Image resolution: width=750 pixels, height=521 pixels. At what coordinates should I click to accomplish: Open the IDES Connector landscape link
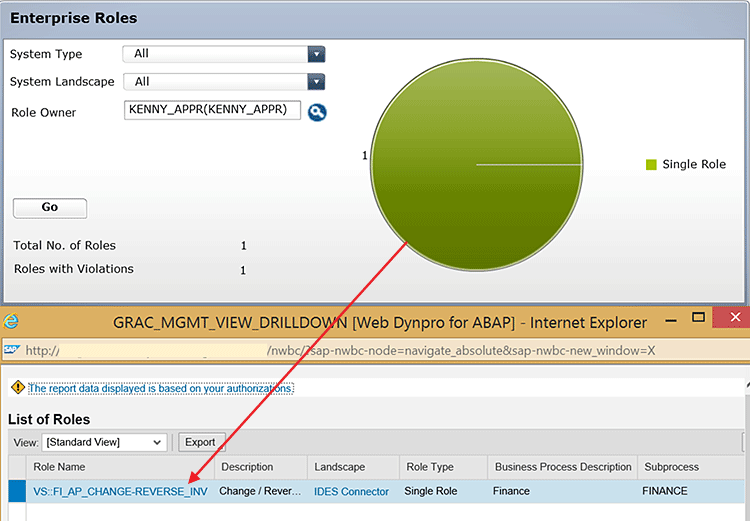coord(351,491)
